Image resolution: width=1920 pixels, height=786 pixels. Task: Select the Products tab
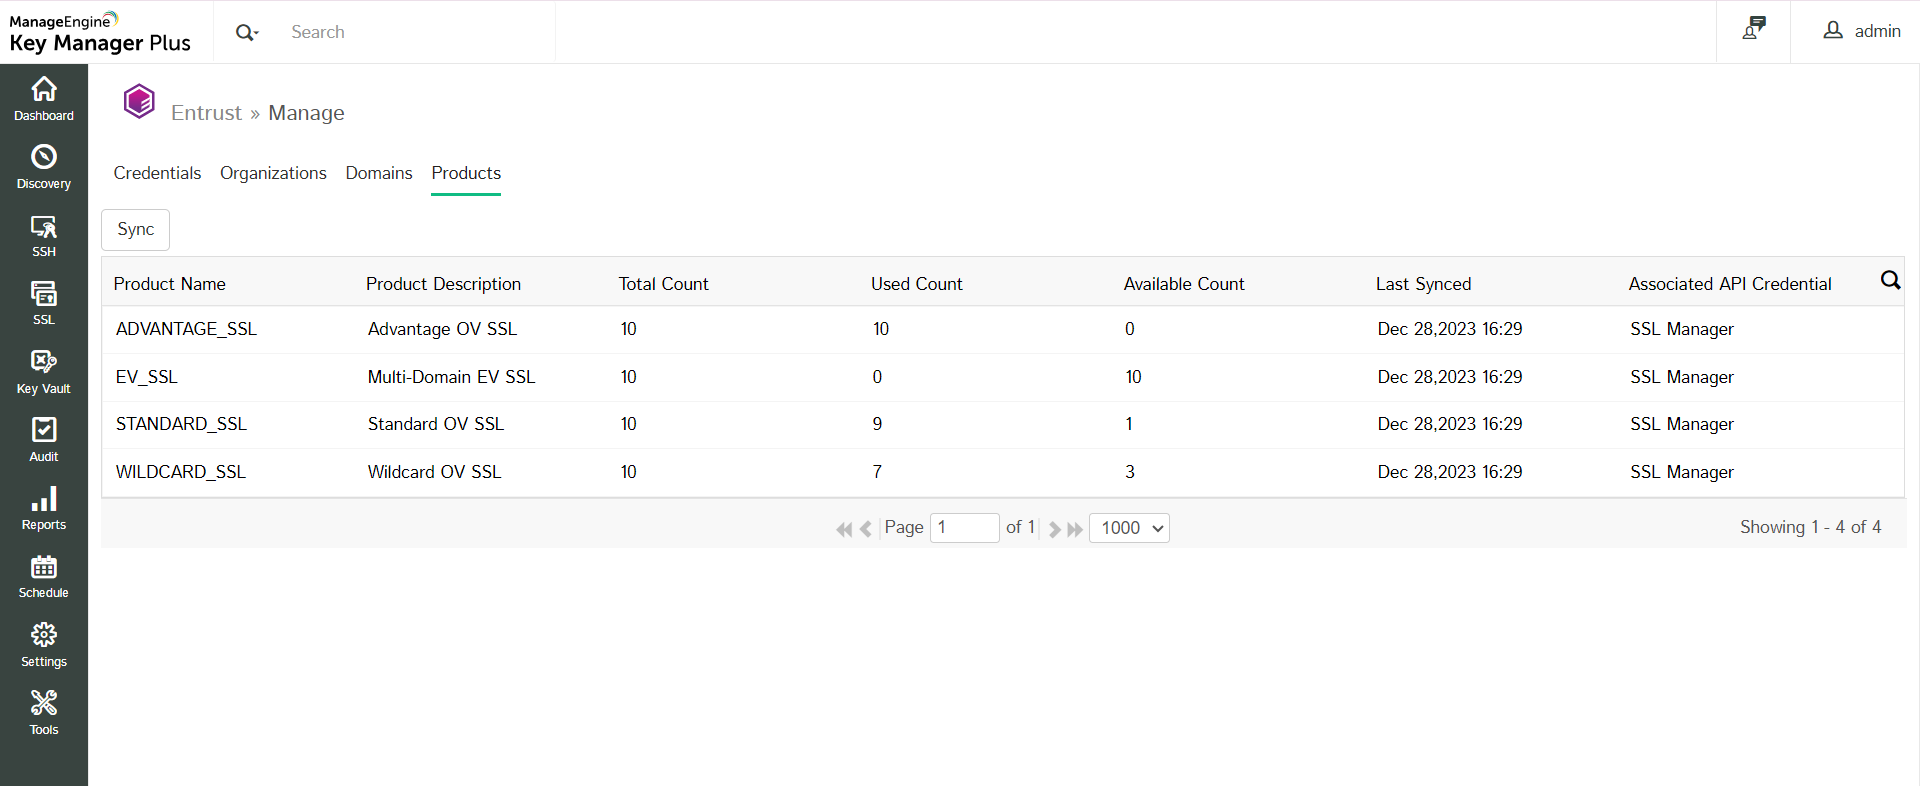pos(466,173)
